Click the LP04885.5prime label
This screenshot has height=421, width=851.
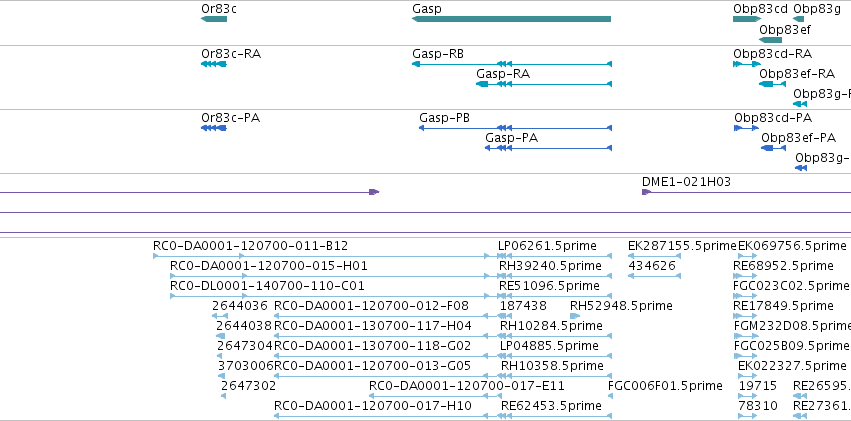(549, 346)
